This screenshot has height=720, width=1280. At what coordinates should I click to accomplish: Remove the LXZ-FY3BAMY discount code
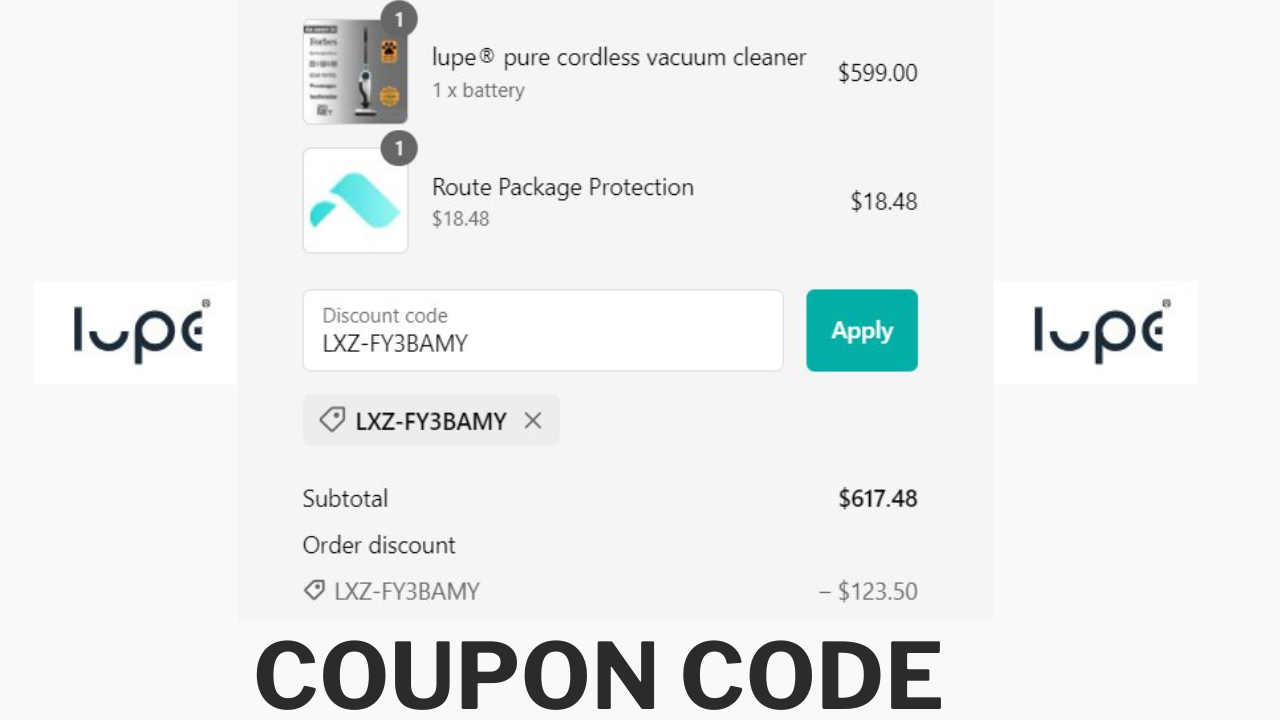pos(534,420)
